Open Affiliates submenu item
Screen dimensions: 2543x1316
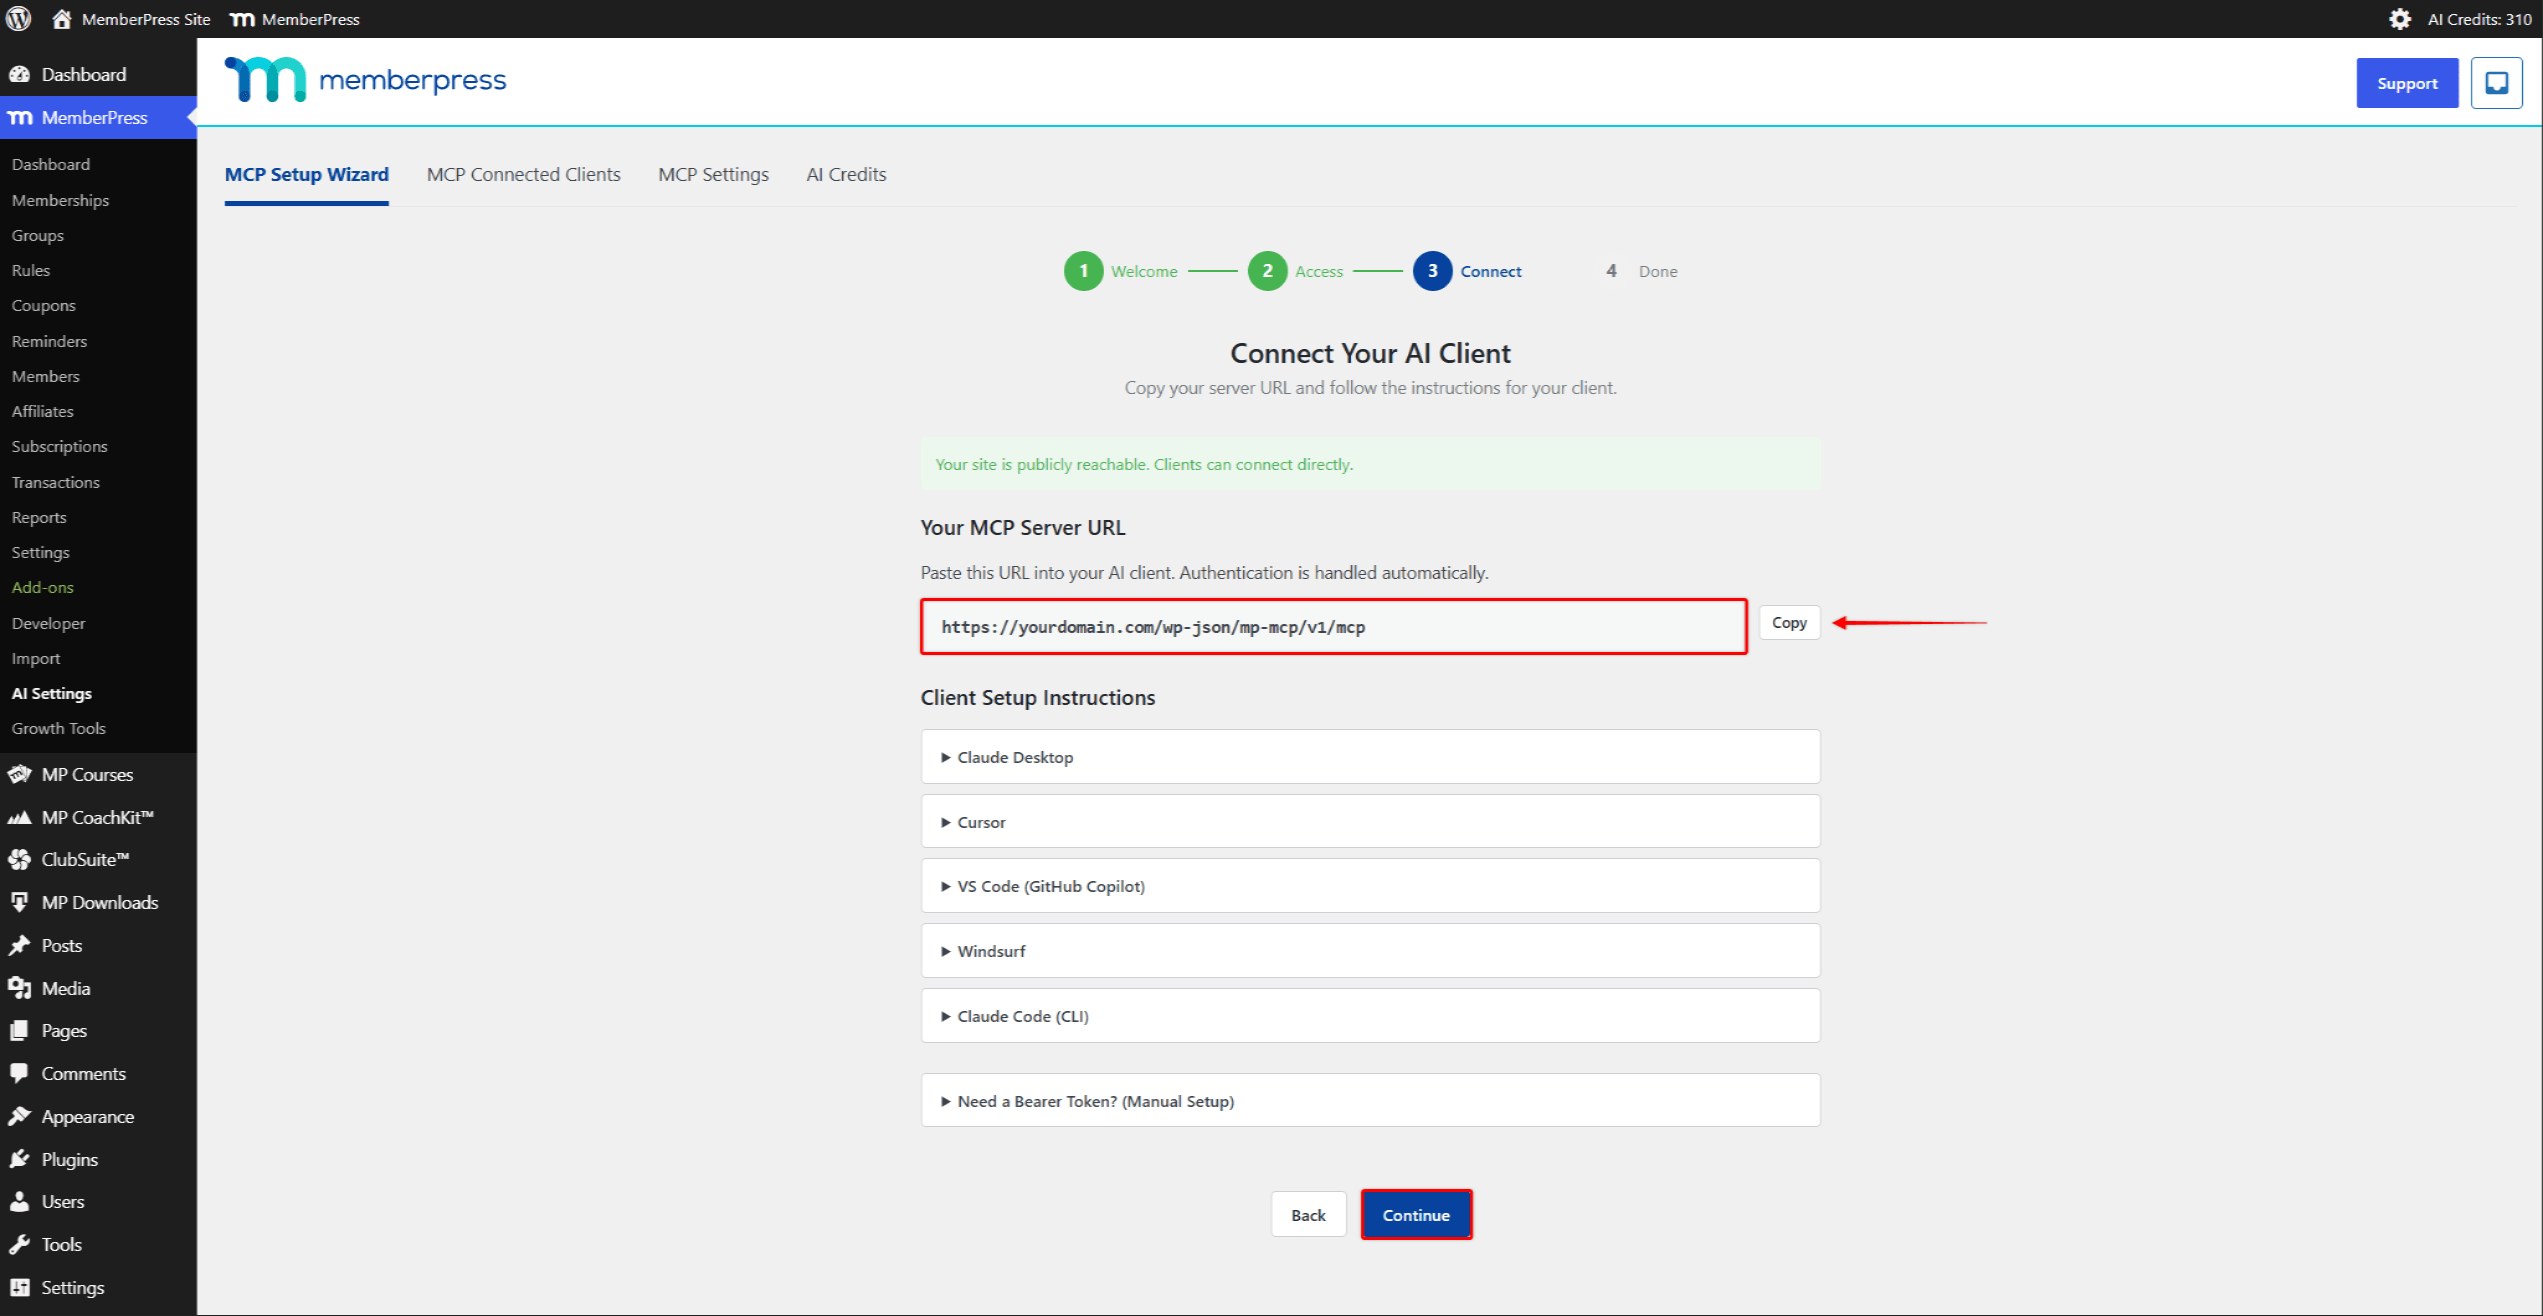pos(43,411)
